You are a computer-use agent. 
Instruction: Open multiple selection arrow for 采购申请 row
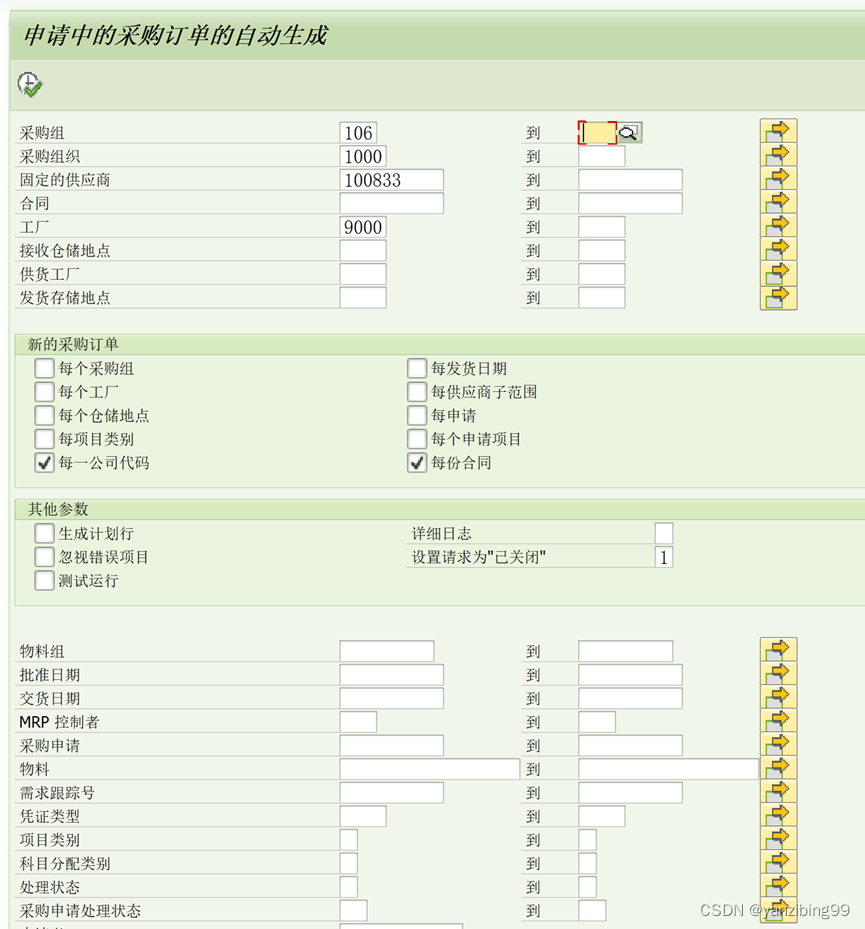pyautogui.click(x=778, y=744)
